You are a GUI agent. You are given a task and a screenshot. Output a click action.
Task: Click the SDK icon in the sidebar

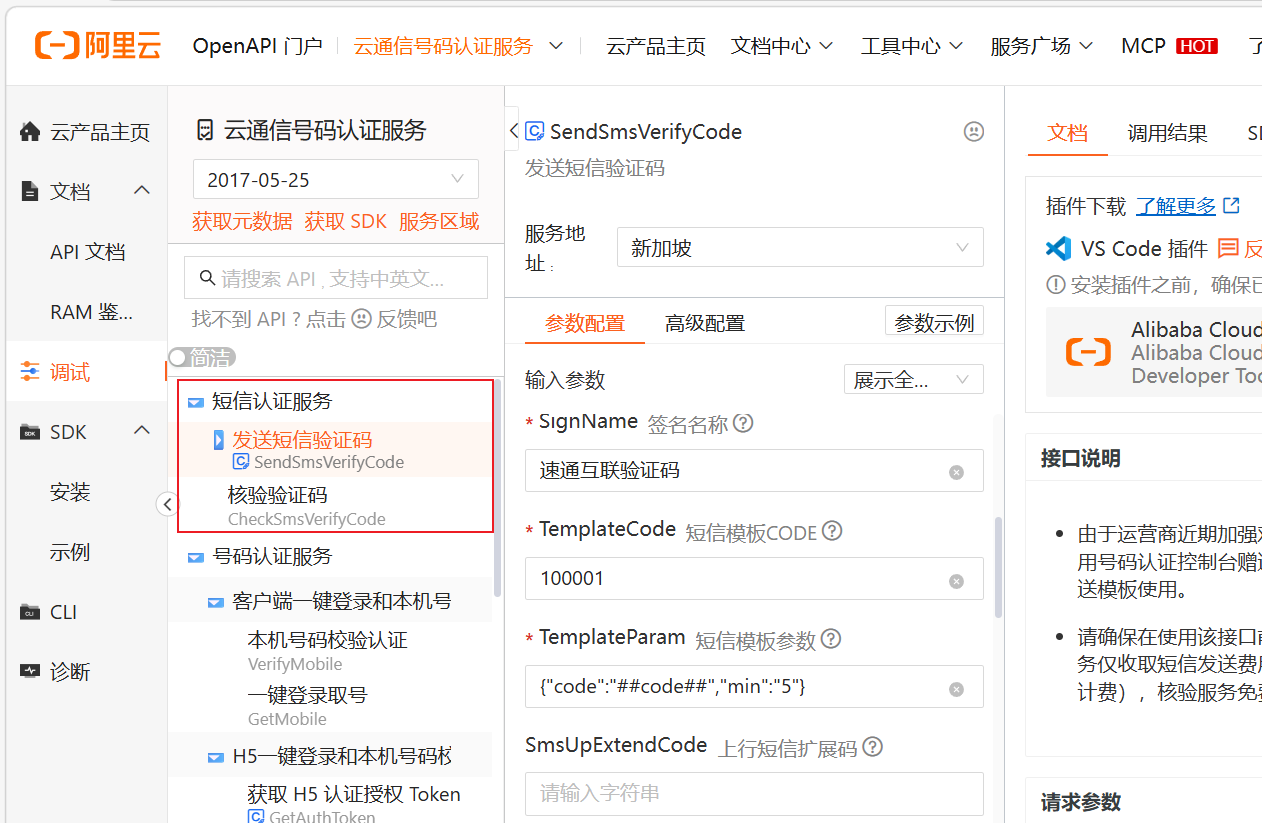click(30, 432)
